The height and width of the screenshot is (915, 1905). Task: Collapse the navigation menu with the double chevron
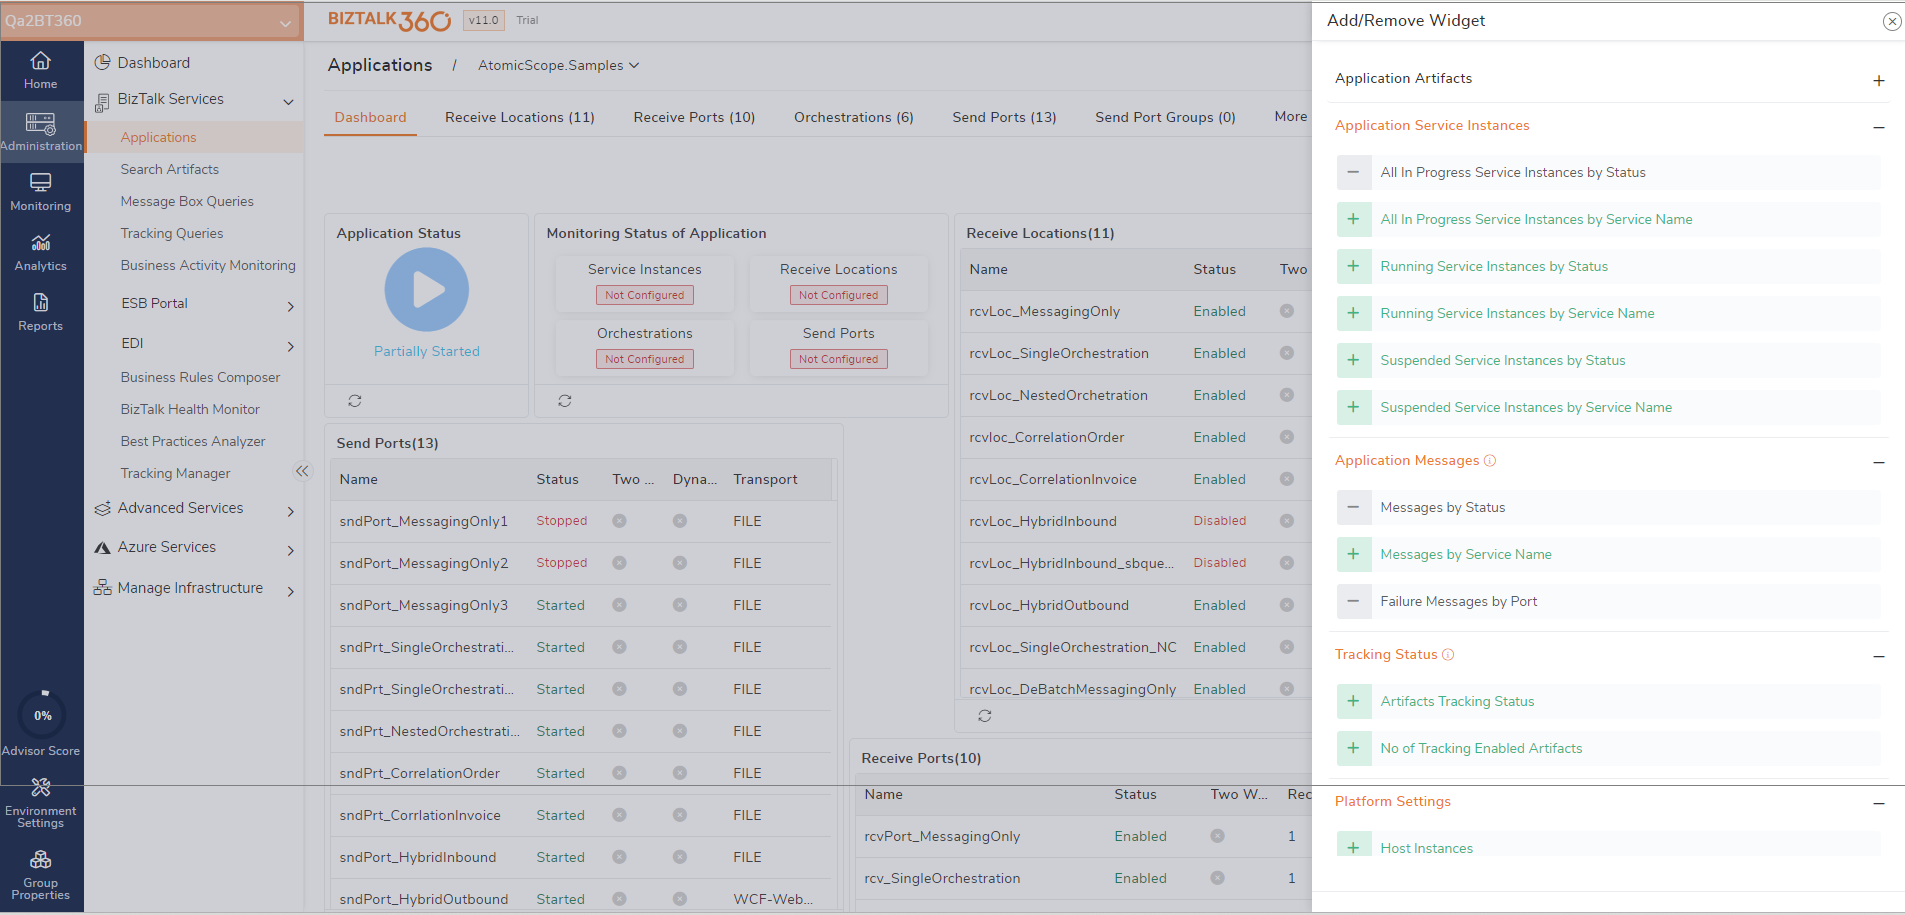point(302,471)
